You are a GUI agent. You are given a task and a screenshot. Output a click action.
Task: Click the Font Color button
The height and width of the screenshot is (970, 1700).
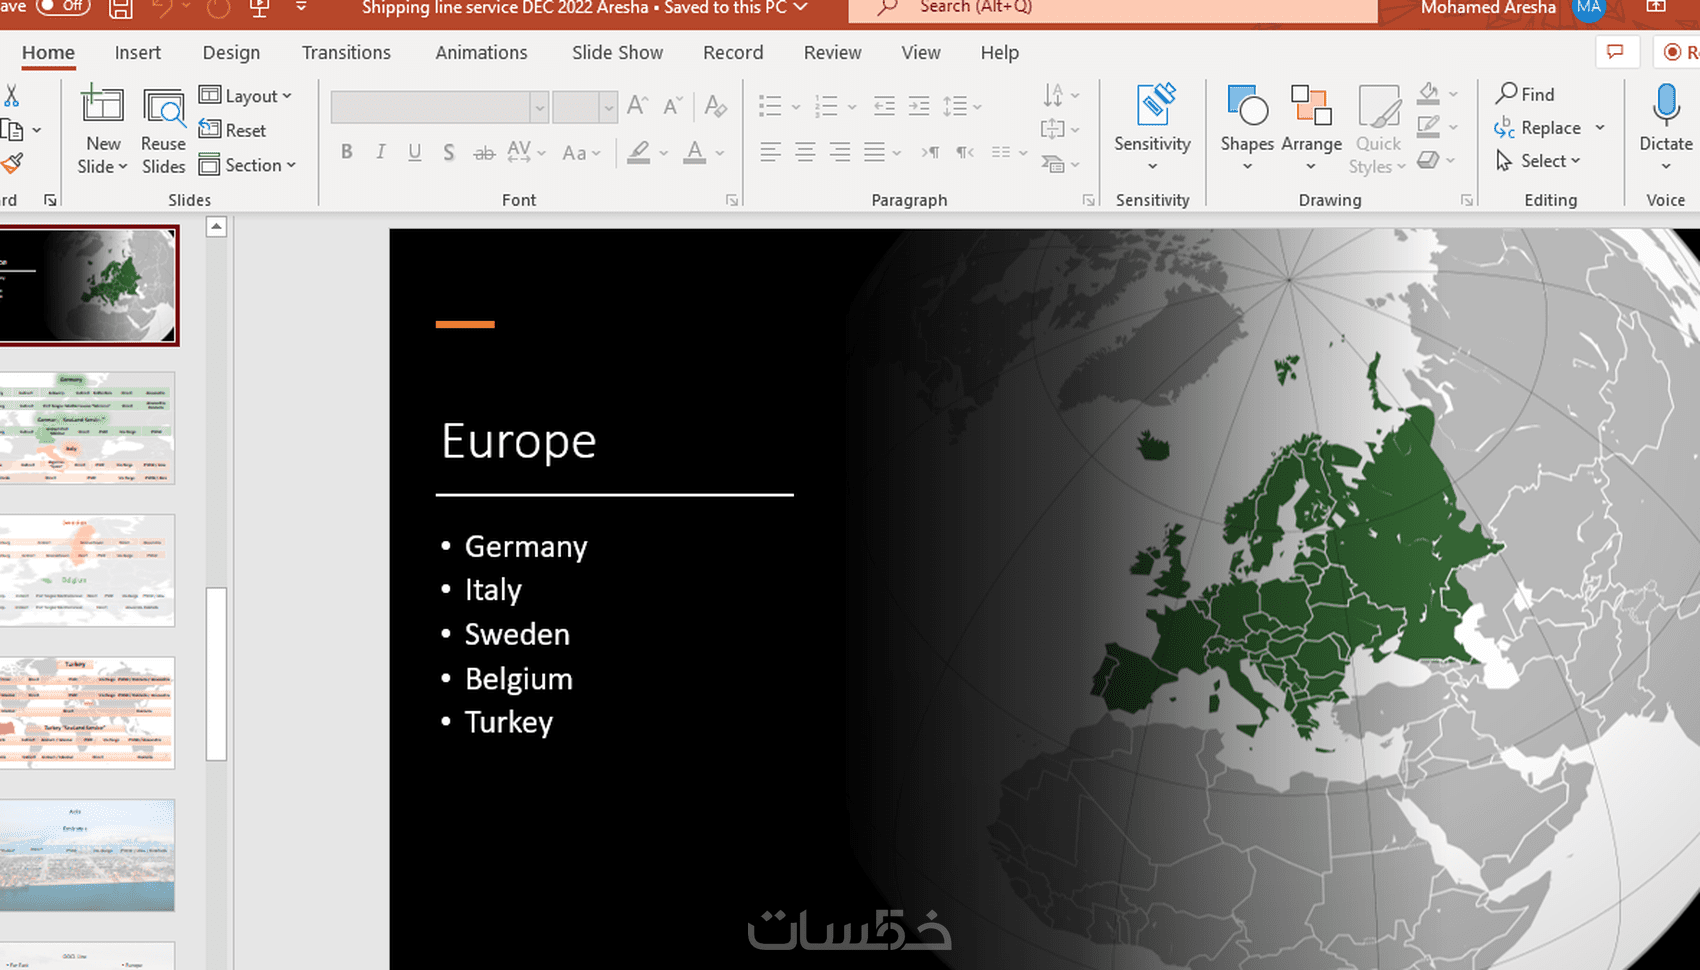tap(694, 152)
